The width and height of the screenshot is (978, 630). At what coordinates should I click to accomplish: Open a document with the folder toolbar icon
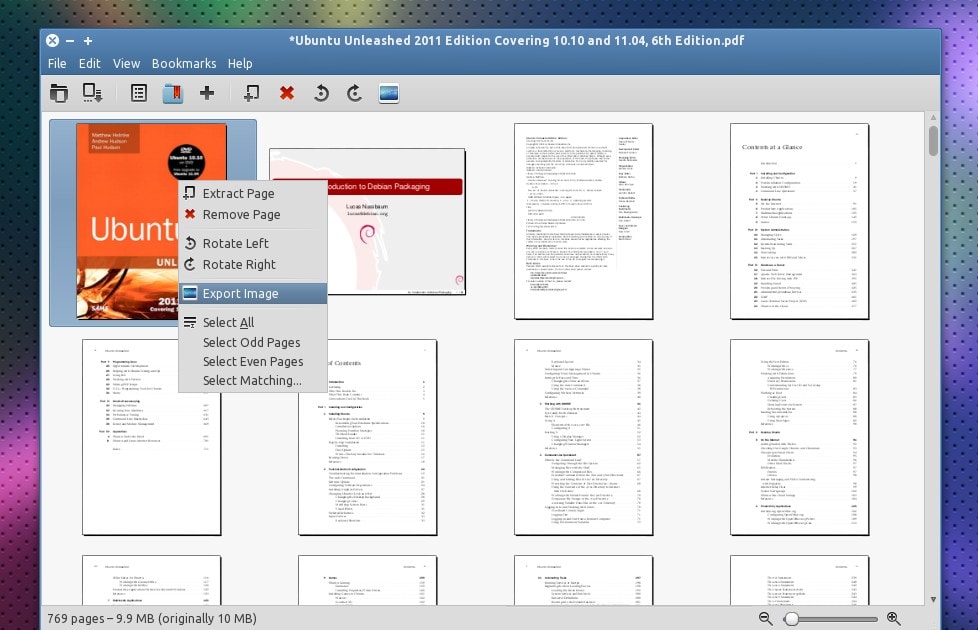click(59, 93)
